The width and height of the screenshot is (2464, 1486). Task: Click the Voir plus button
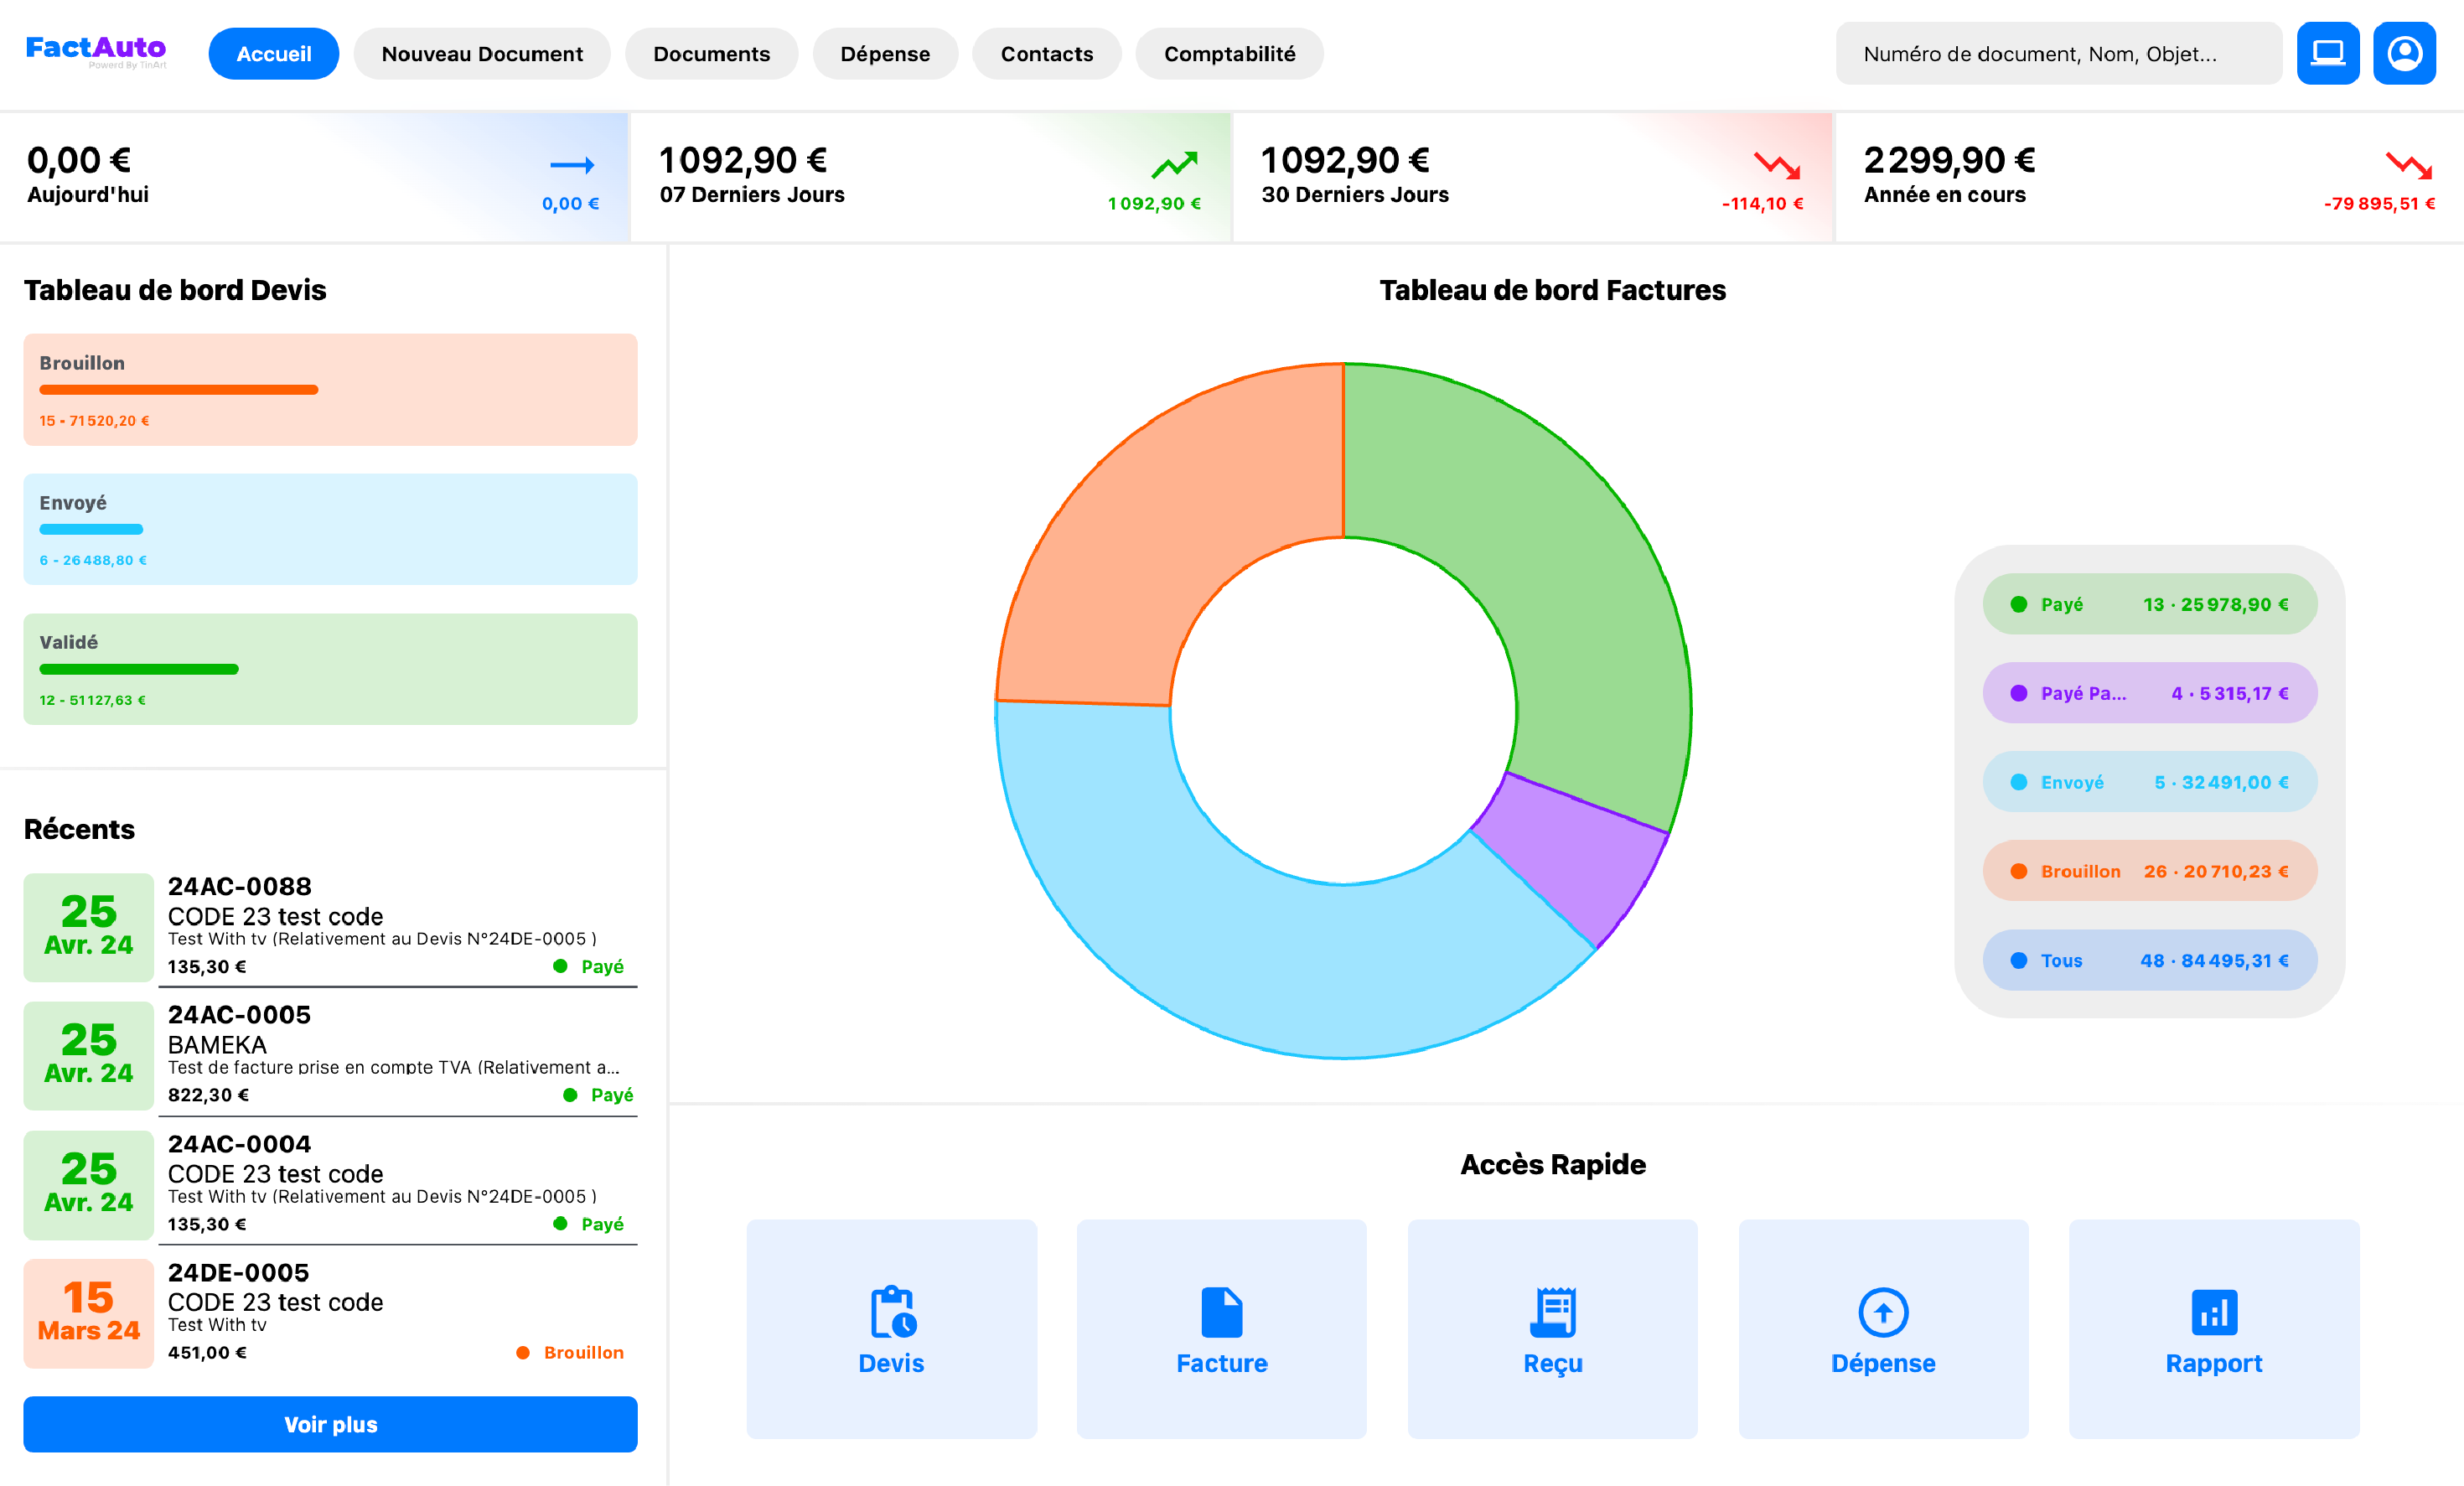tap(330, 1424)
